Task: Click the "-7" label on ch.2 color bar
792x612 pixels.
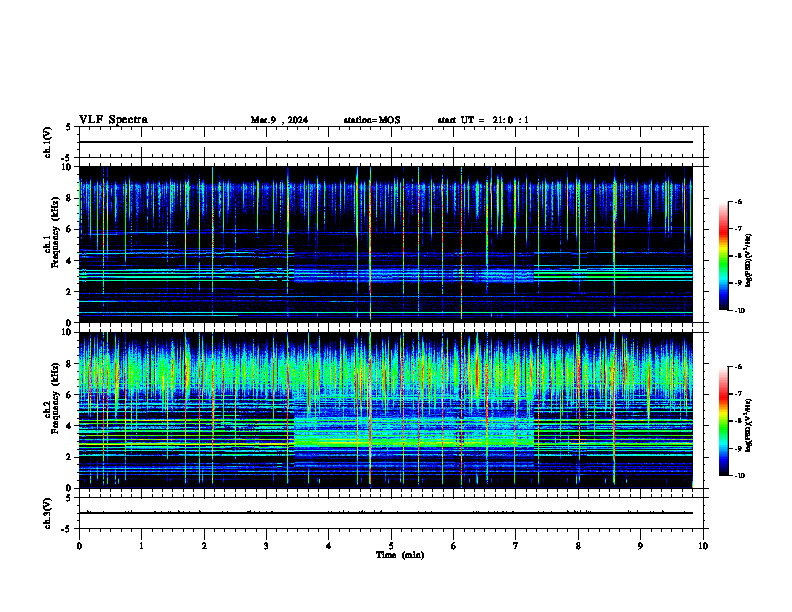Action: click(x=738, y=394)
